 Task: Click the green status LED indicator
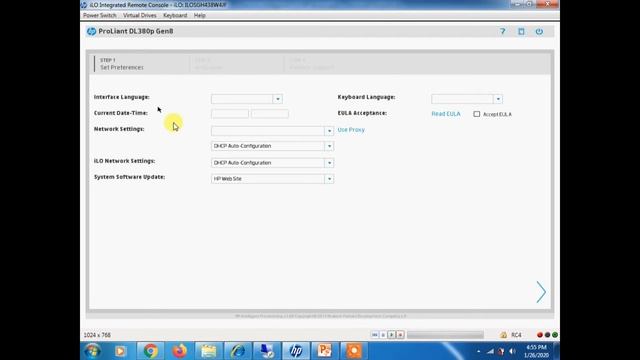555,335
